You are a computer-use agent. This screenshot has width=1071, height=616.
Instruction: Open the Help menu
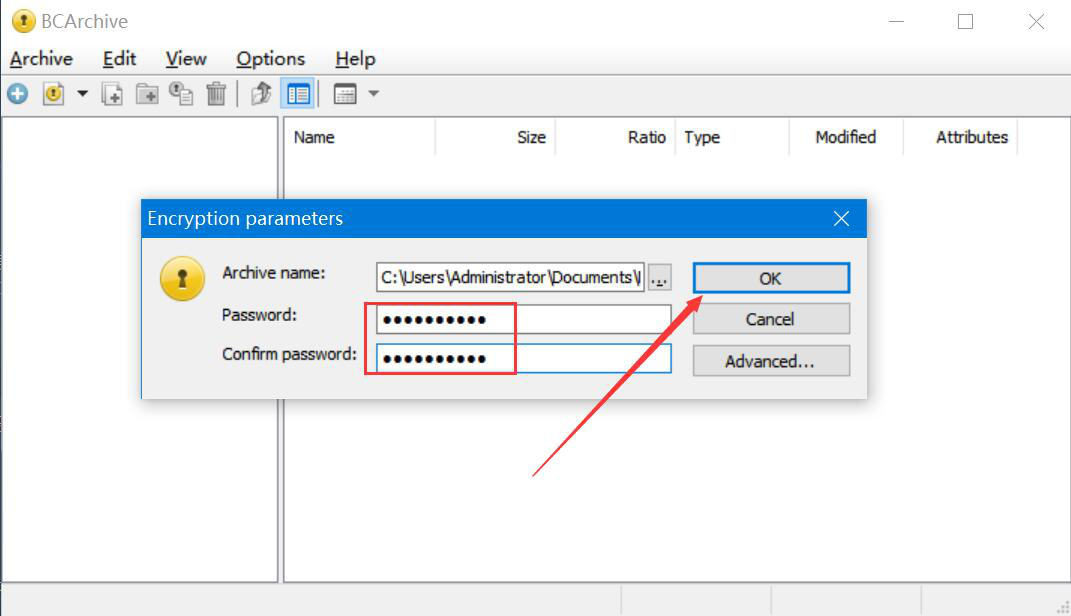tap(355, 59)
